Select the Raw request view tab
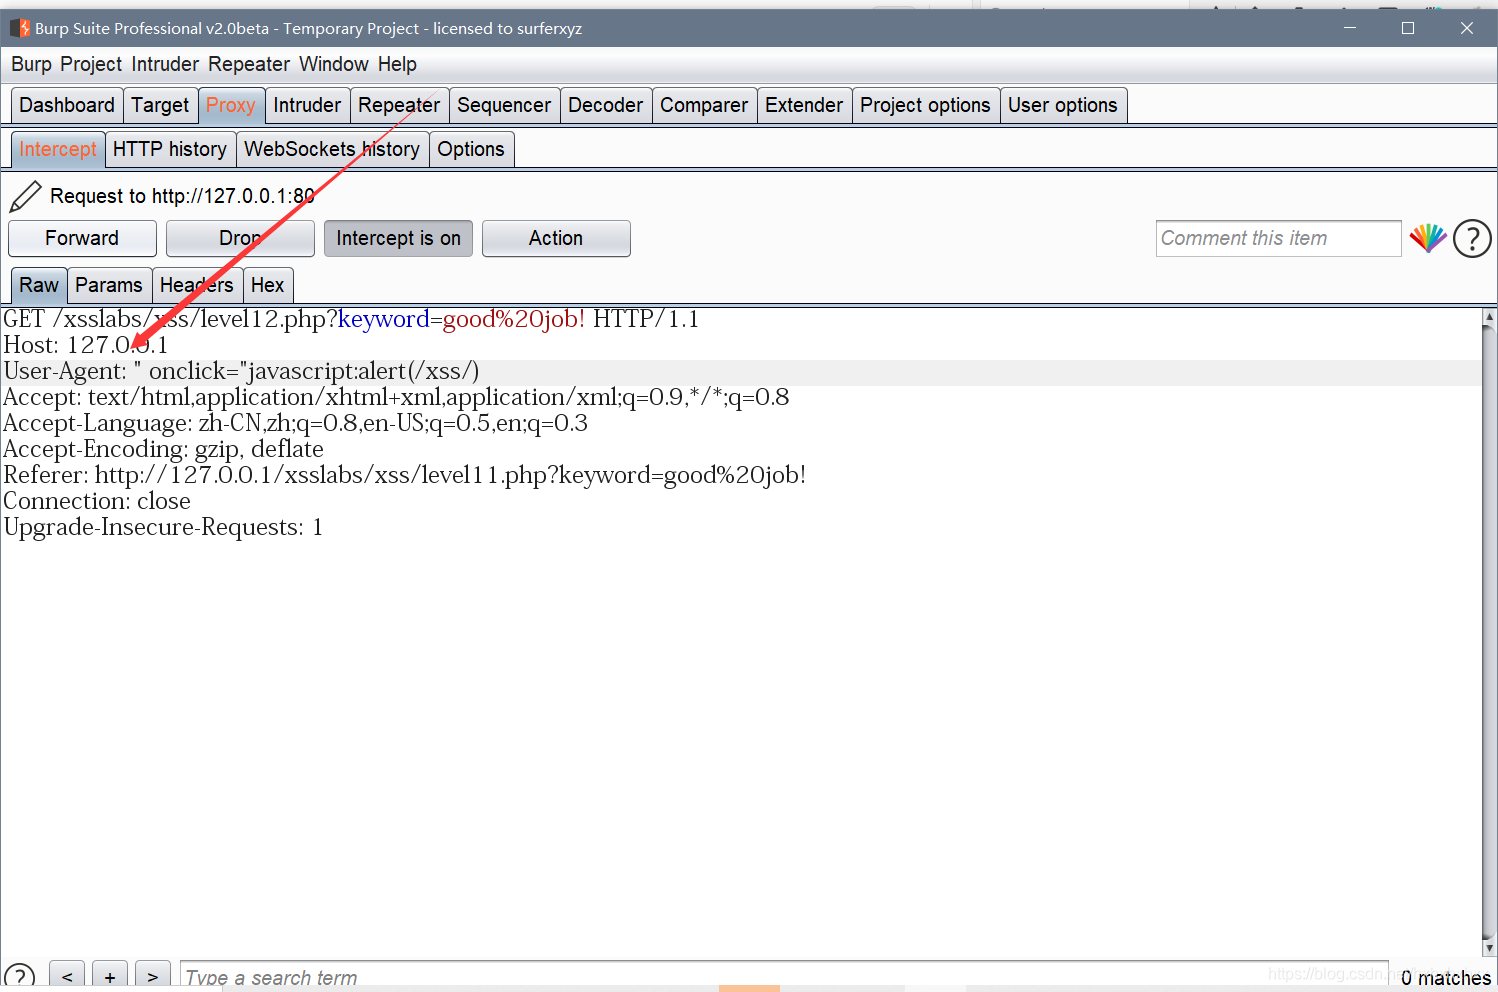 pyautogui.click(x=39, y=285)
